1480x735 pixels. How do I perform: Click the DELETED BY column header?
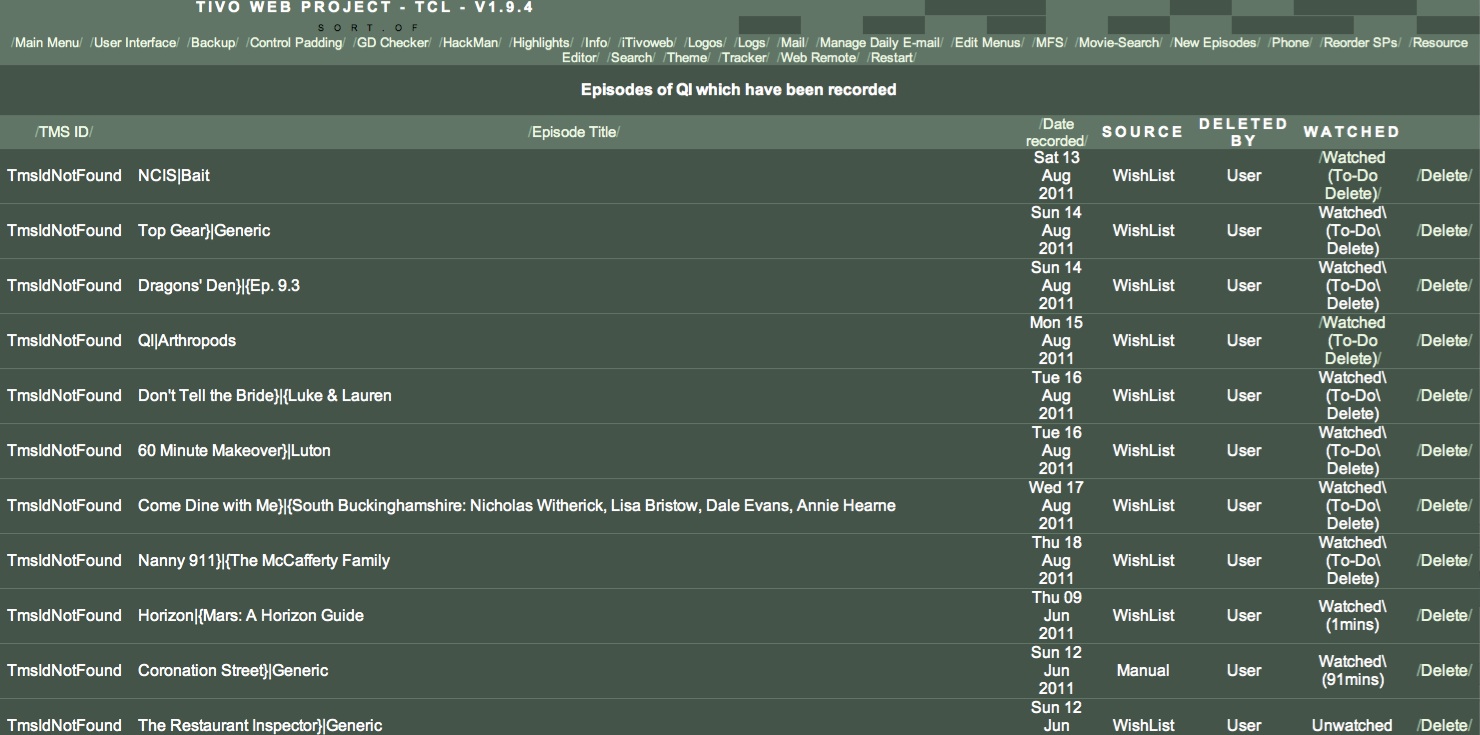pyautogui.click(x=1243, y=132)
